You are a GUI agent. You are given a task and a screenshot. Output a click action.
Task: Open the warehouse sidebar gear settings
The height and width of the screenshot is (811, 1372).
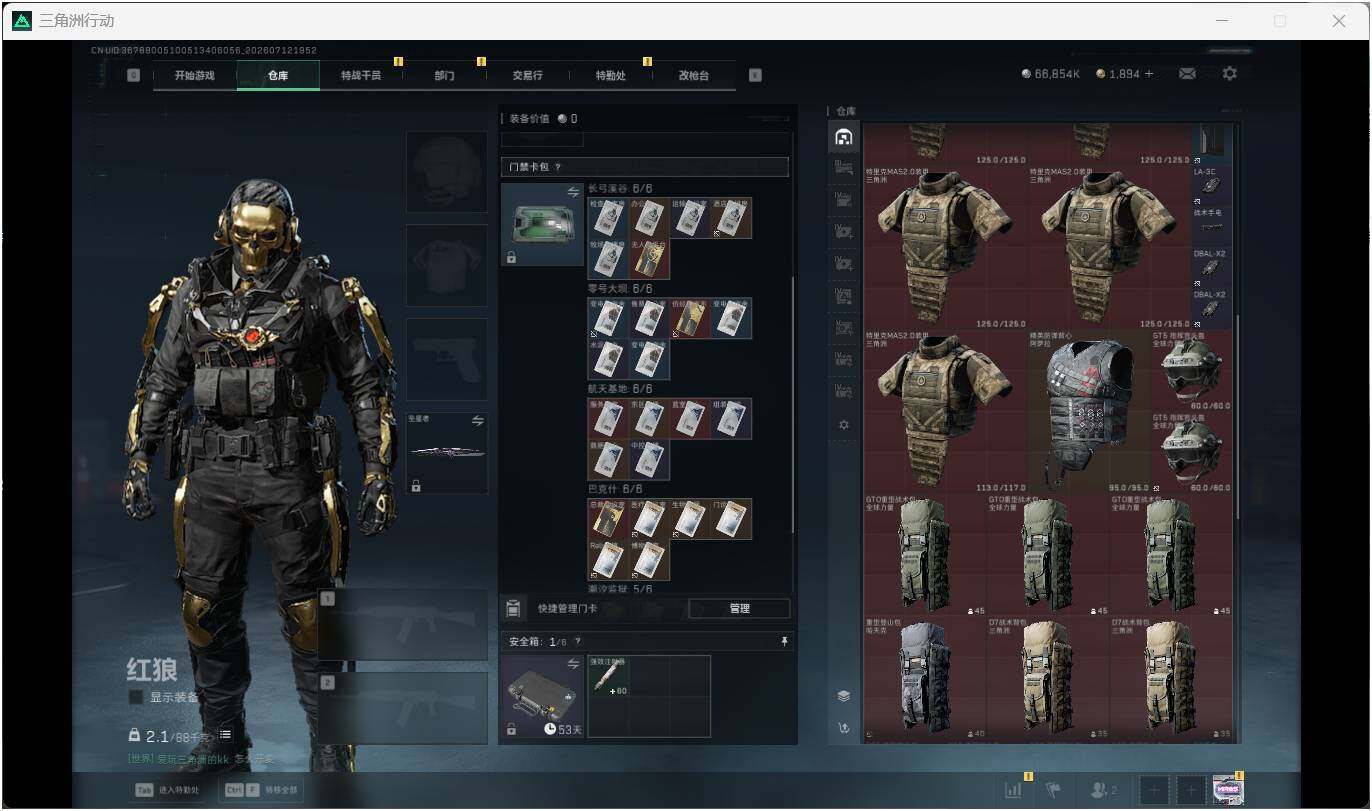point(844,425)
